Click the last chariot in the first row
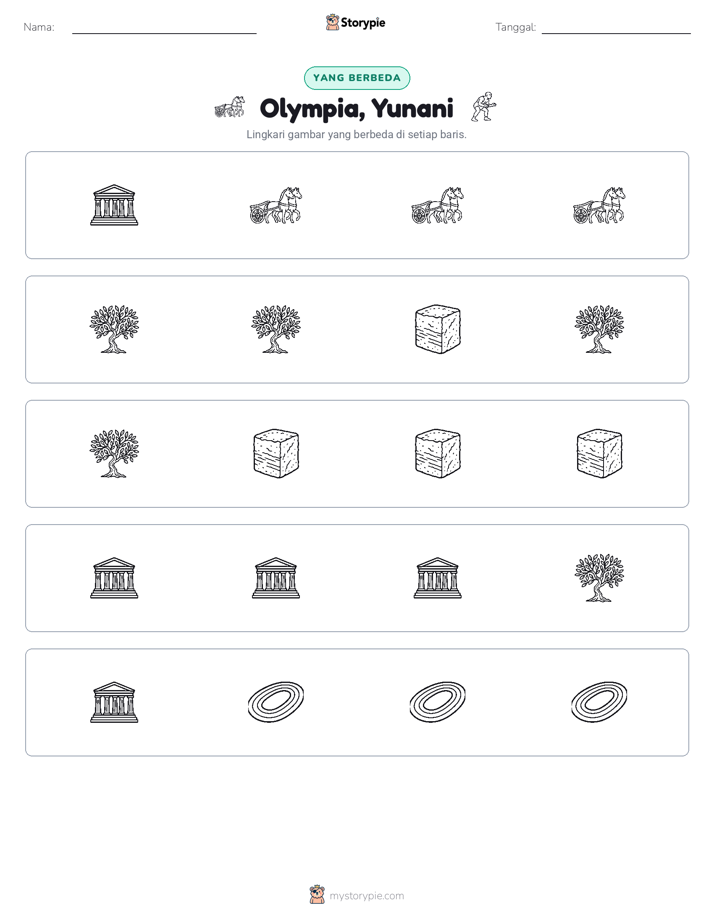 tap(599, 205)
